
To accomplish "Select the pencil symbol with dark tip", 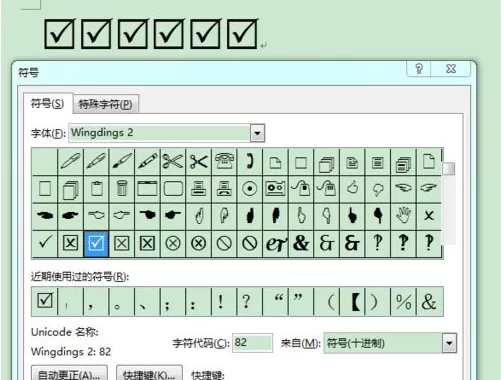I will 147,162.
